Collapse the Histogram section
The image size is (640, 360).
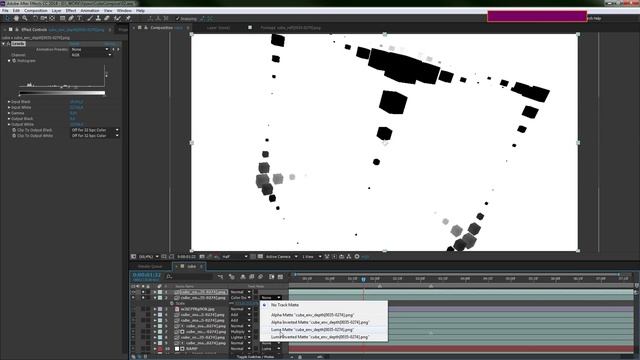click(9, 60)
